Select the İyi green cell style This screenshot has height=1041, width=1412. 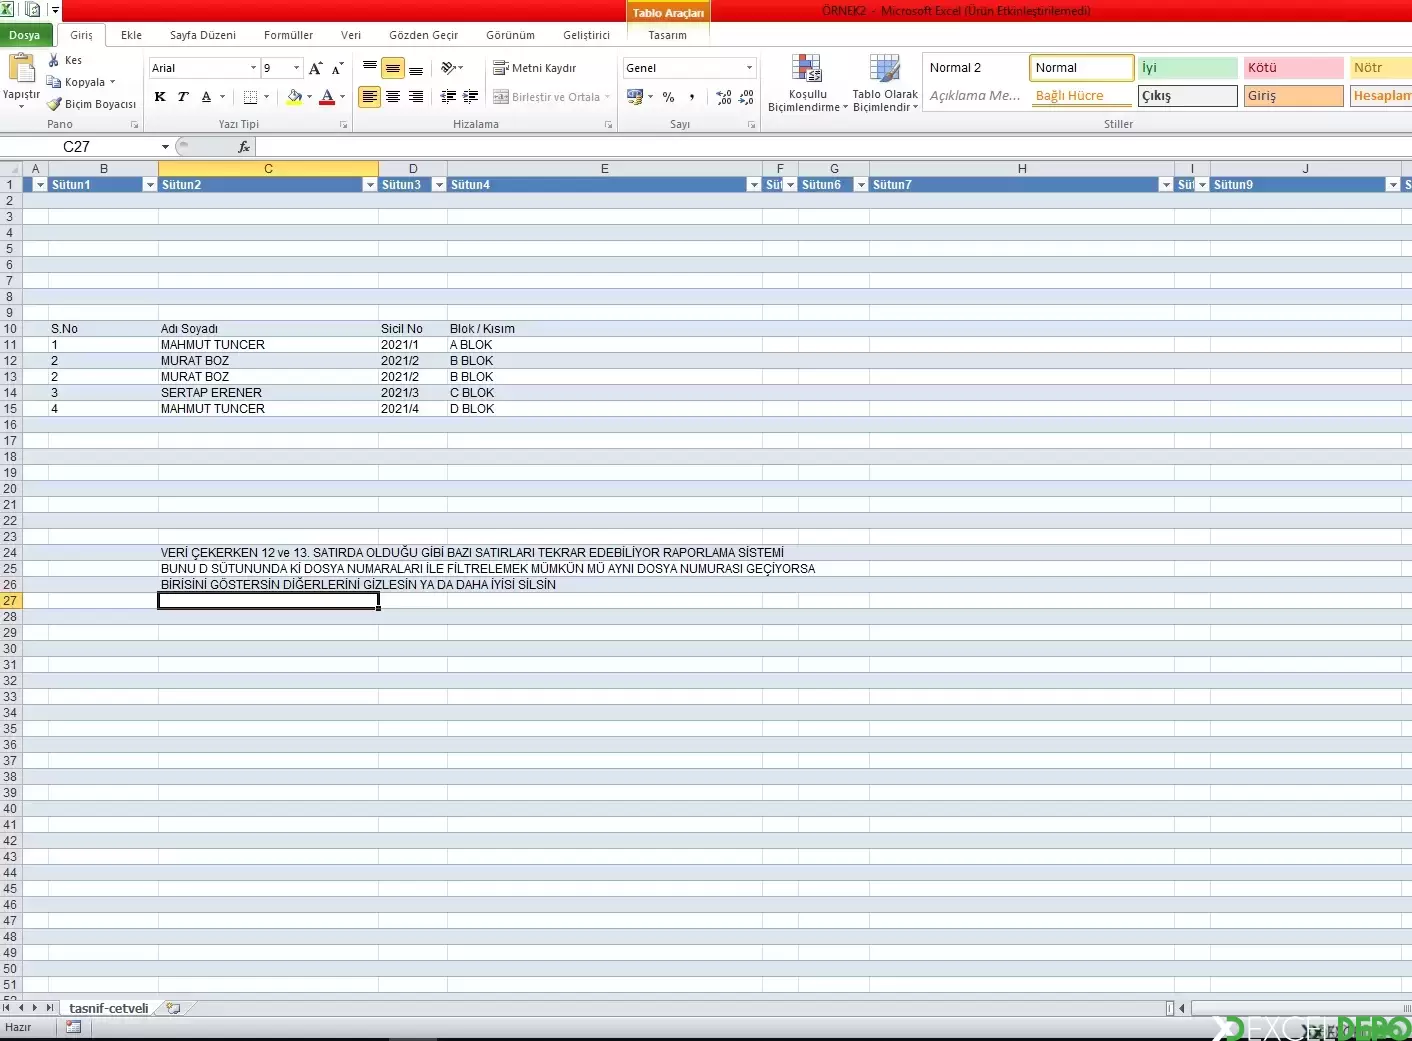[x=1188, y=68]
